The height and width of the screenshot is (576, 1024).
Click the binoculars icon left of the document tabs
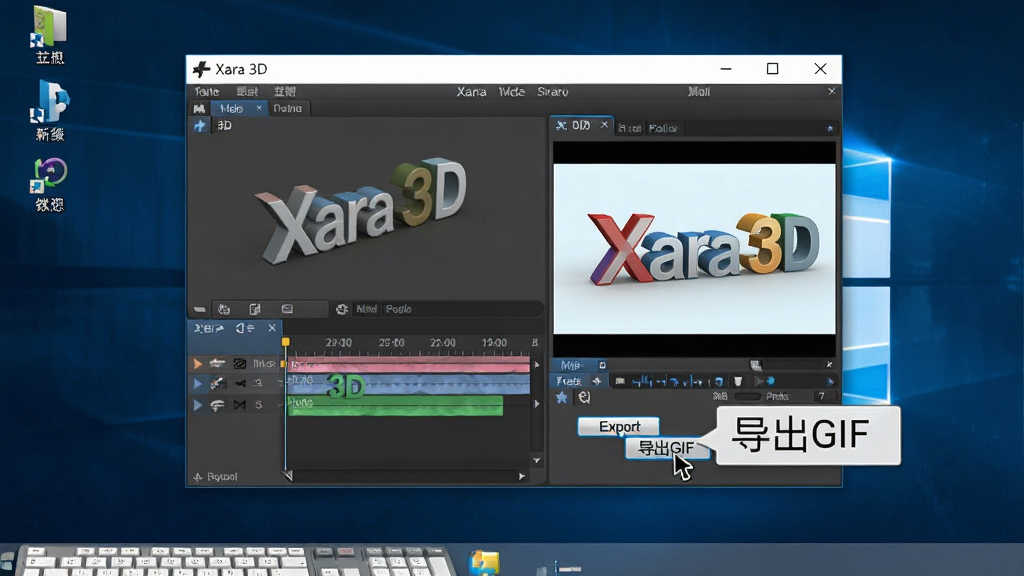coord(199,108)
